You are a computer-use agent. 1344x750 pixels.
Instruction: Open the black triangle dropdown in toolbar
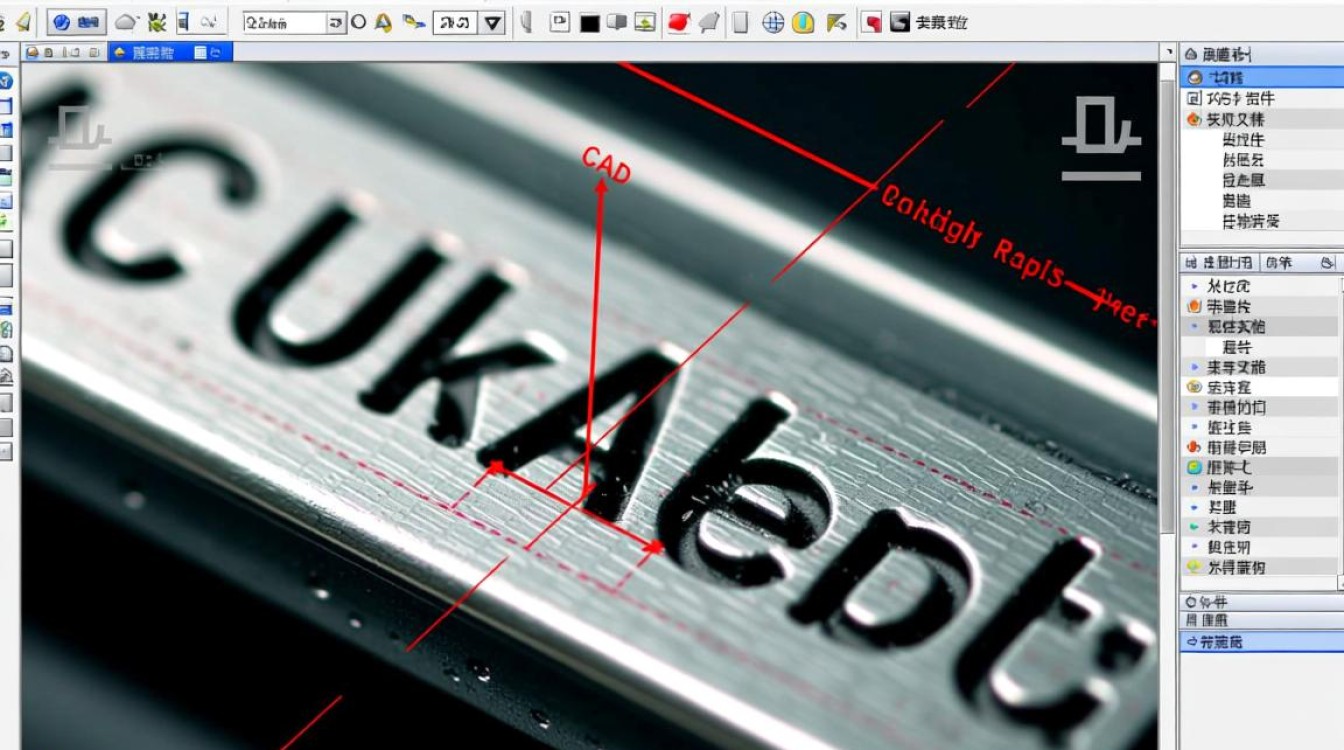(493, 23)
